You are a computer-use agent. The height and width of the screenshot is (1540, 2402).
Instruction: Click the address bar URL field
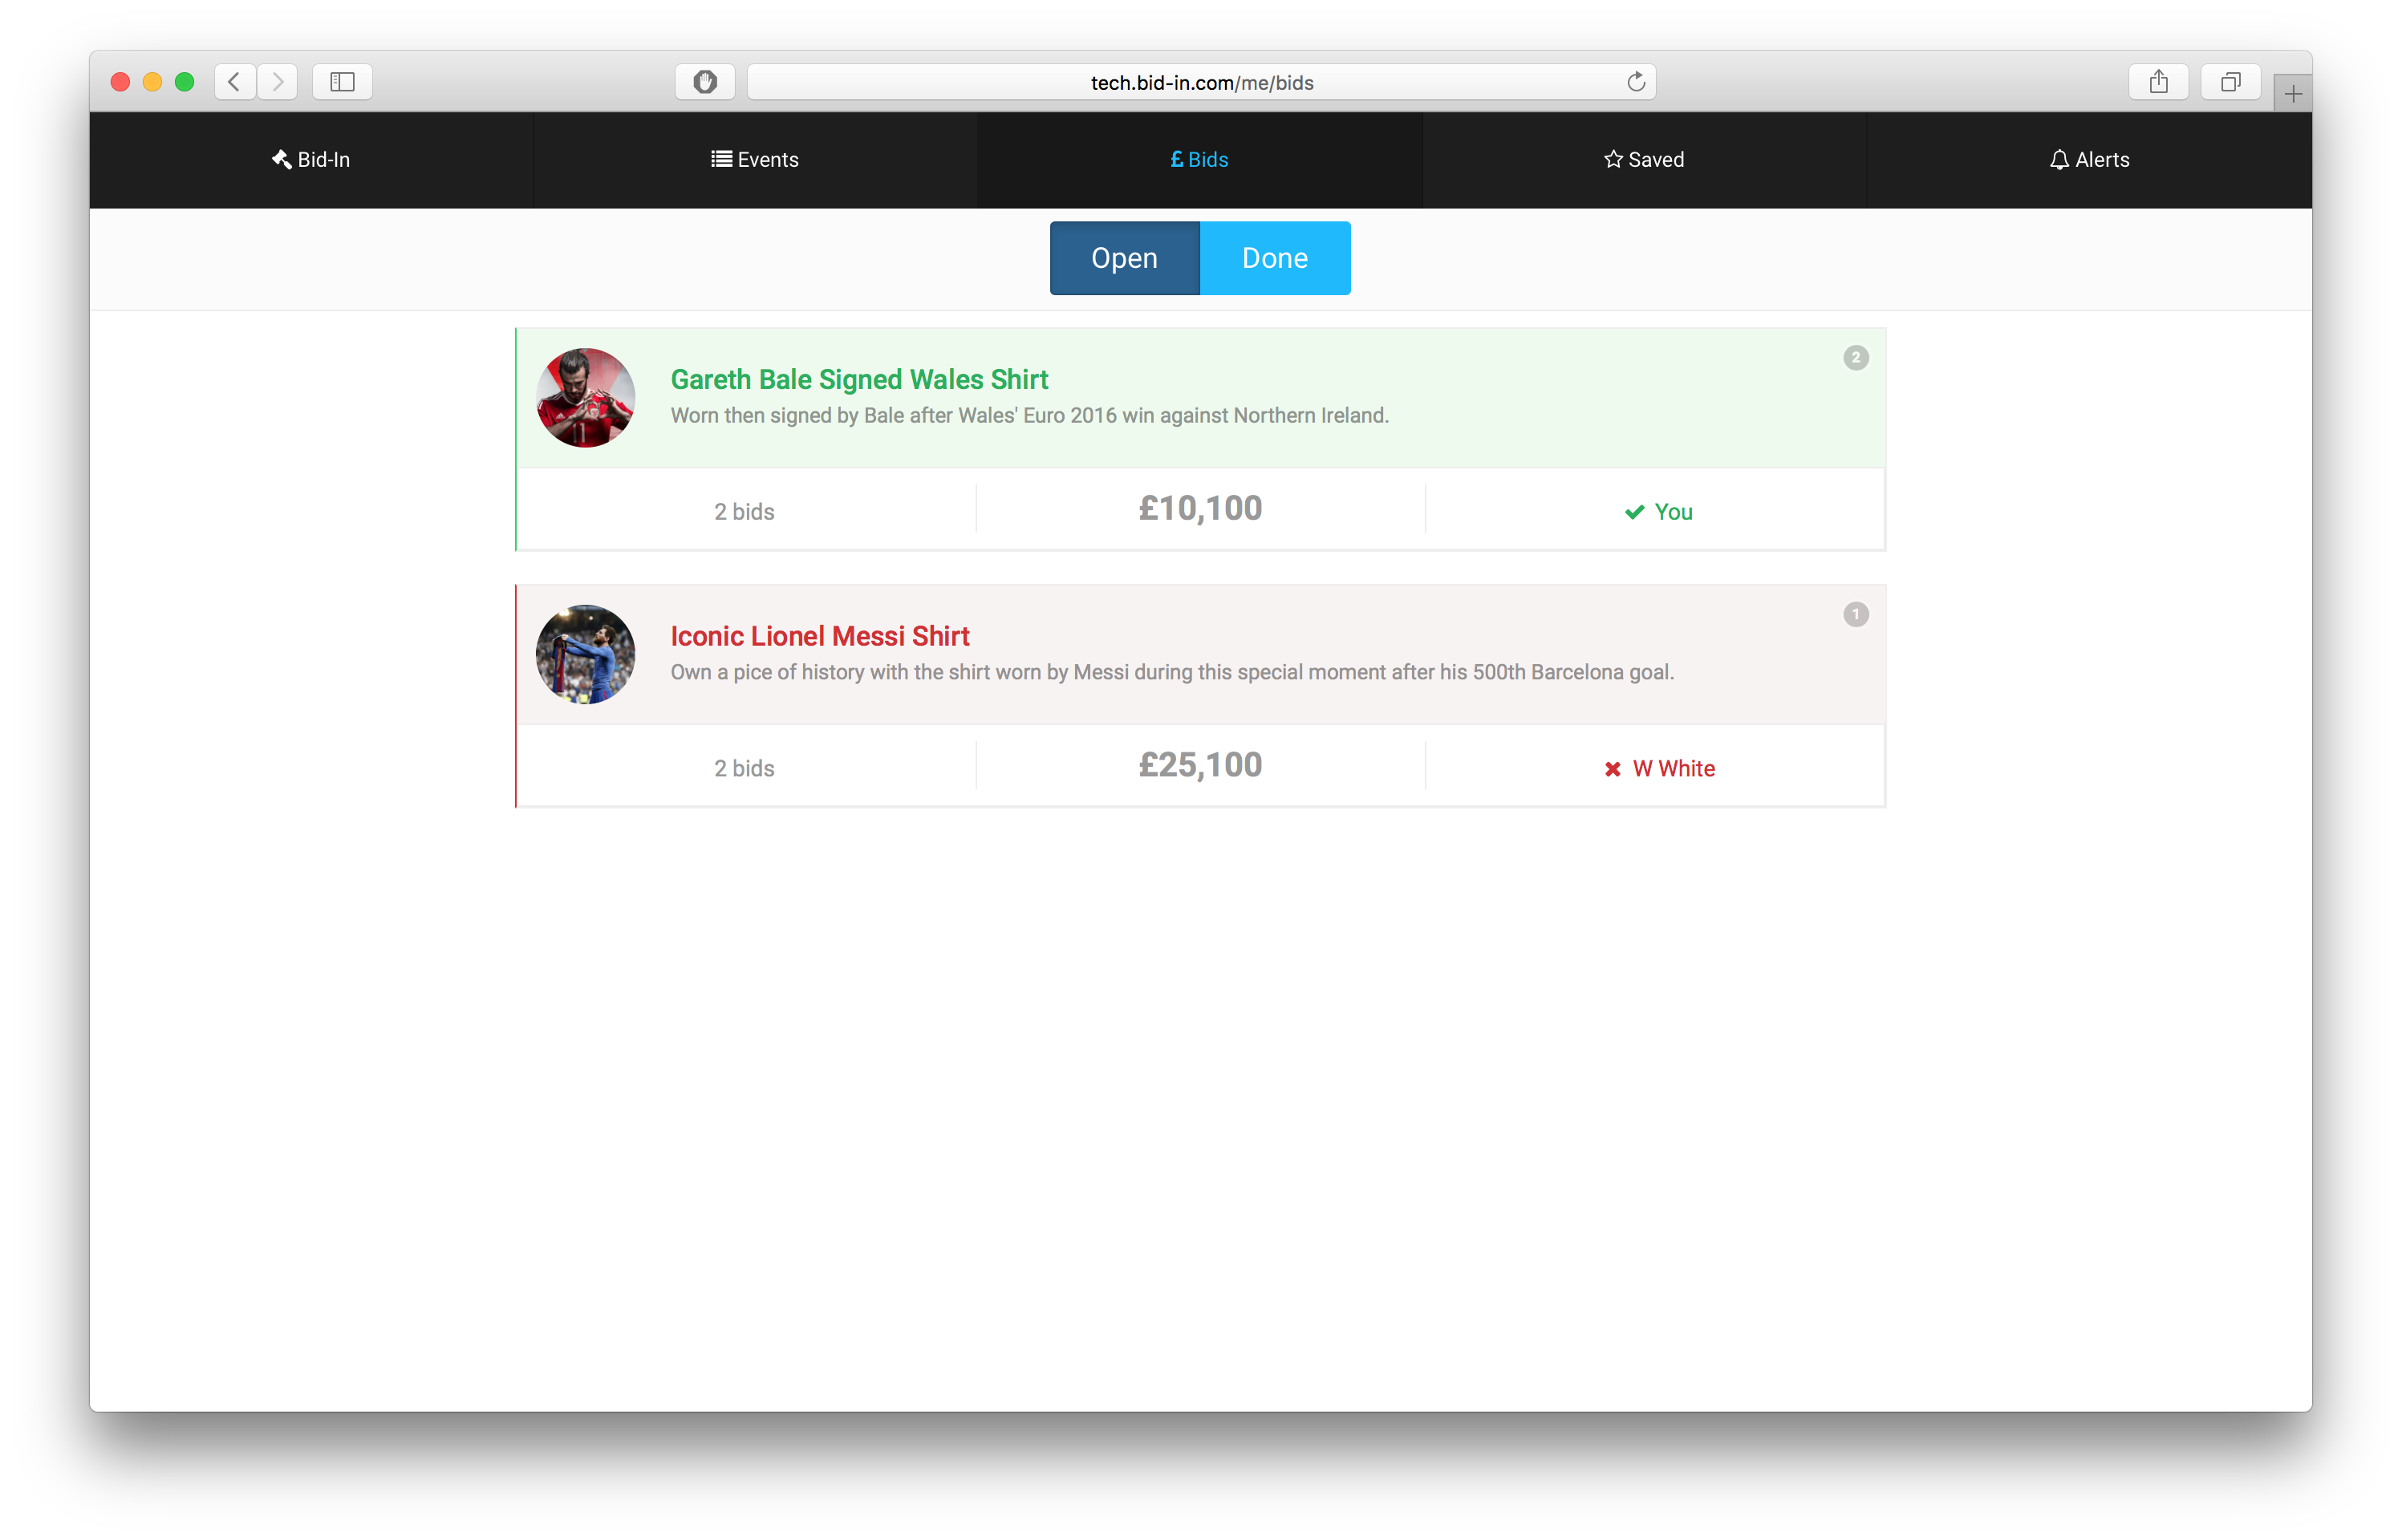[1201, 82]
